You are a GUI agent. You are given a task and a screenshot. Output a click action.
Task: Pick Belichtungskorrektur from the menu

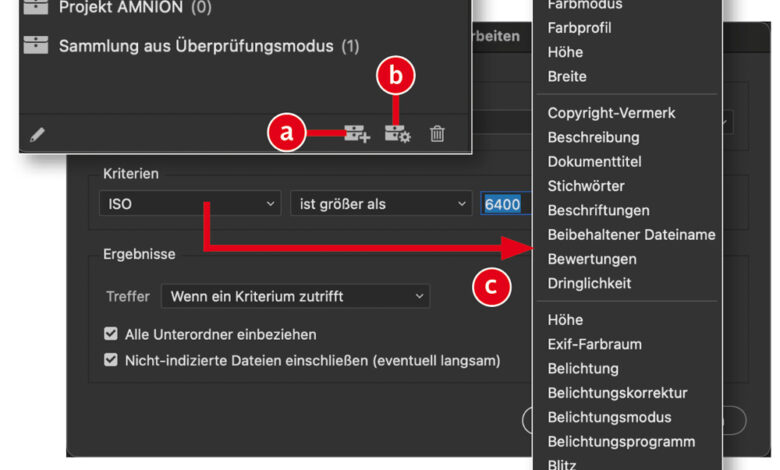pos(617,393)
